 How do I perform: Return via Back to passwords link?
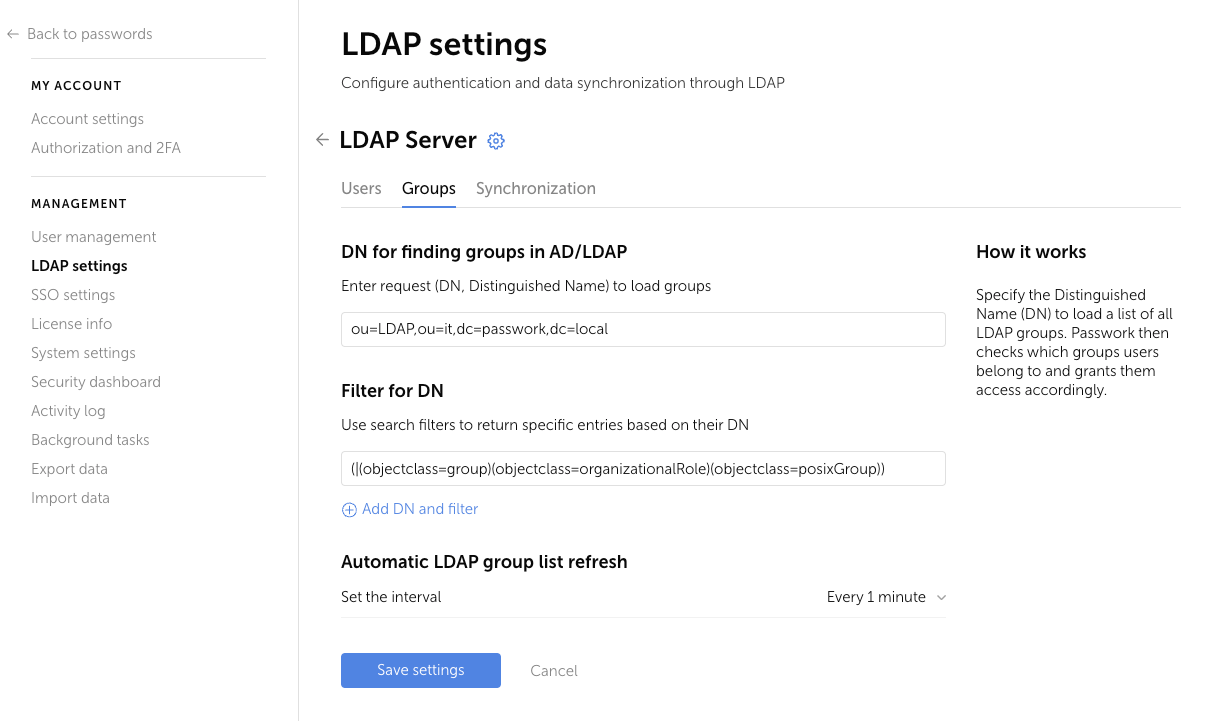click(x=90, y=33)
